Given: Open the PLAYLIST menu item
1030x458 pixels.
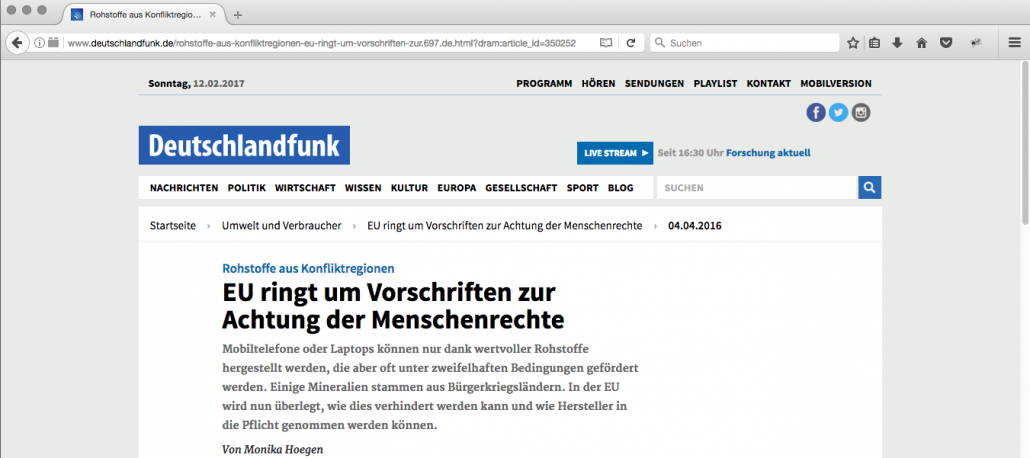Looking at the screenshot, I should click(x=715, y=83).
